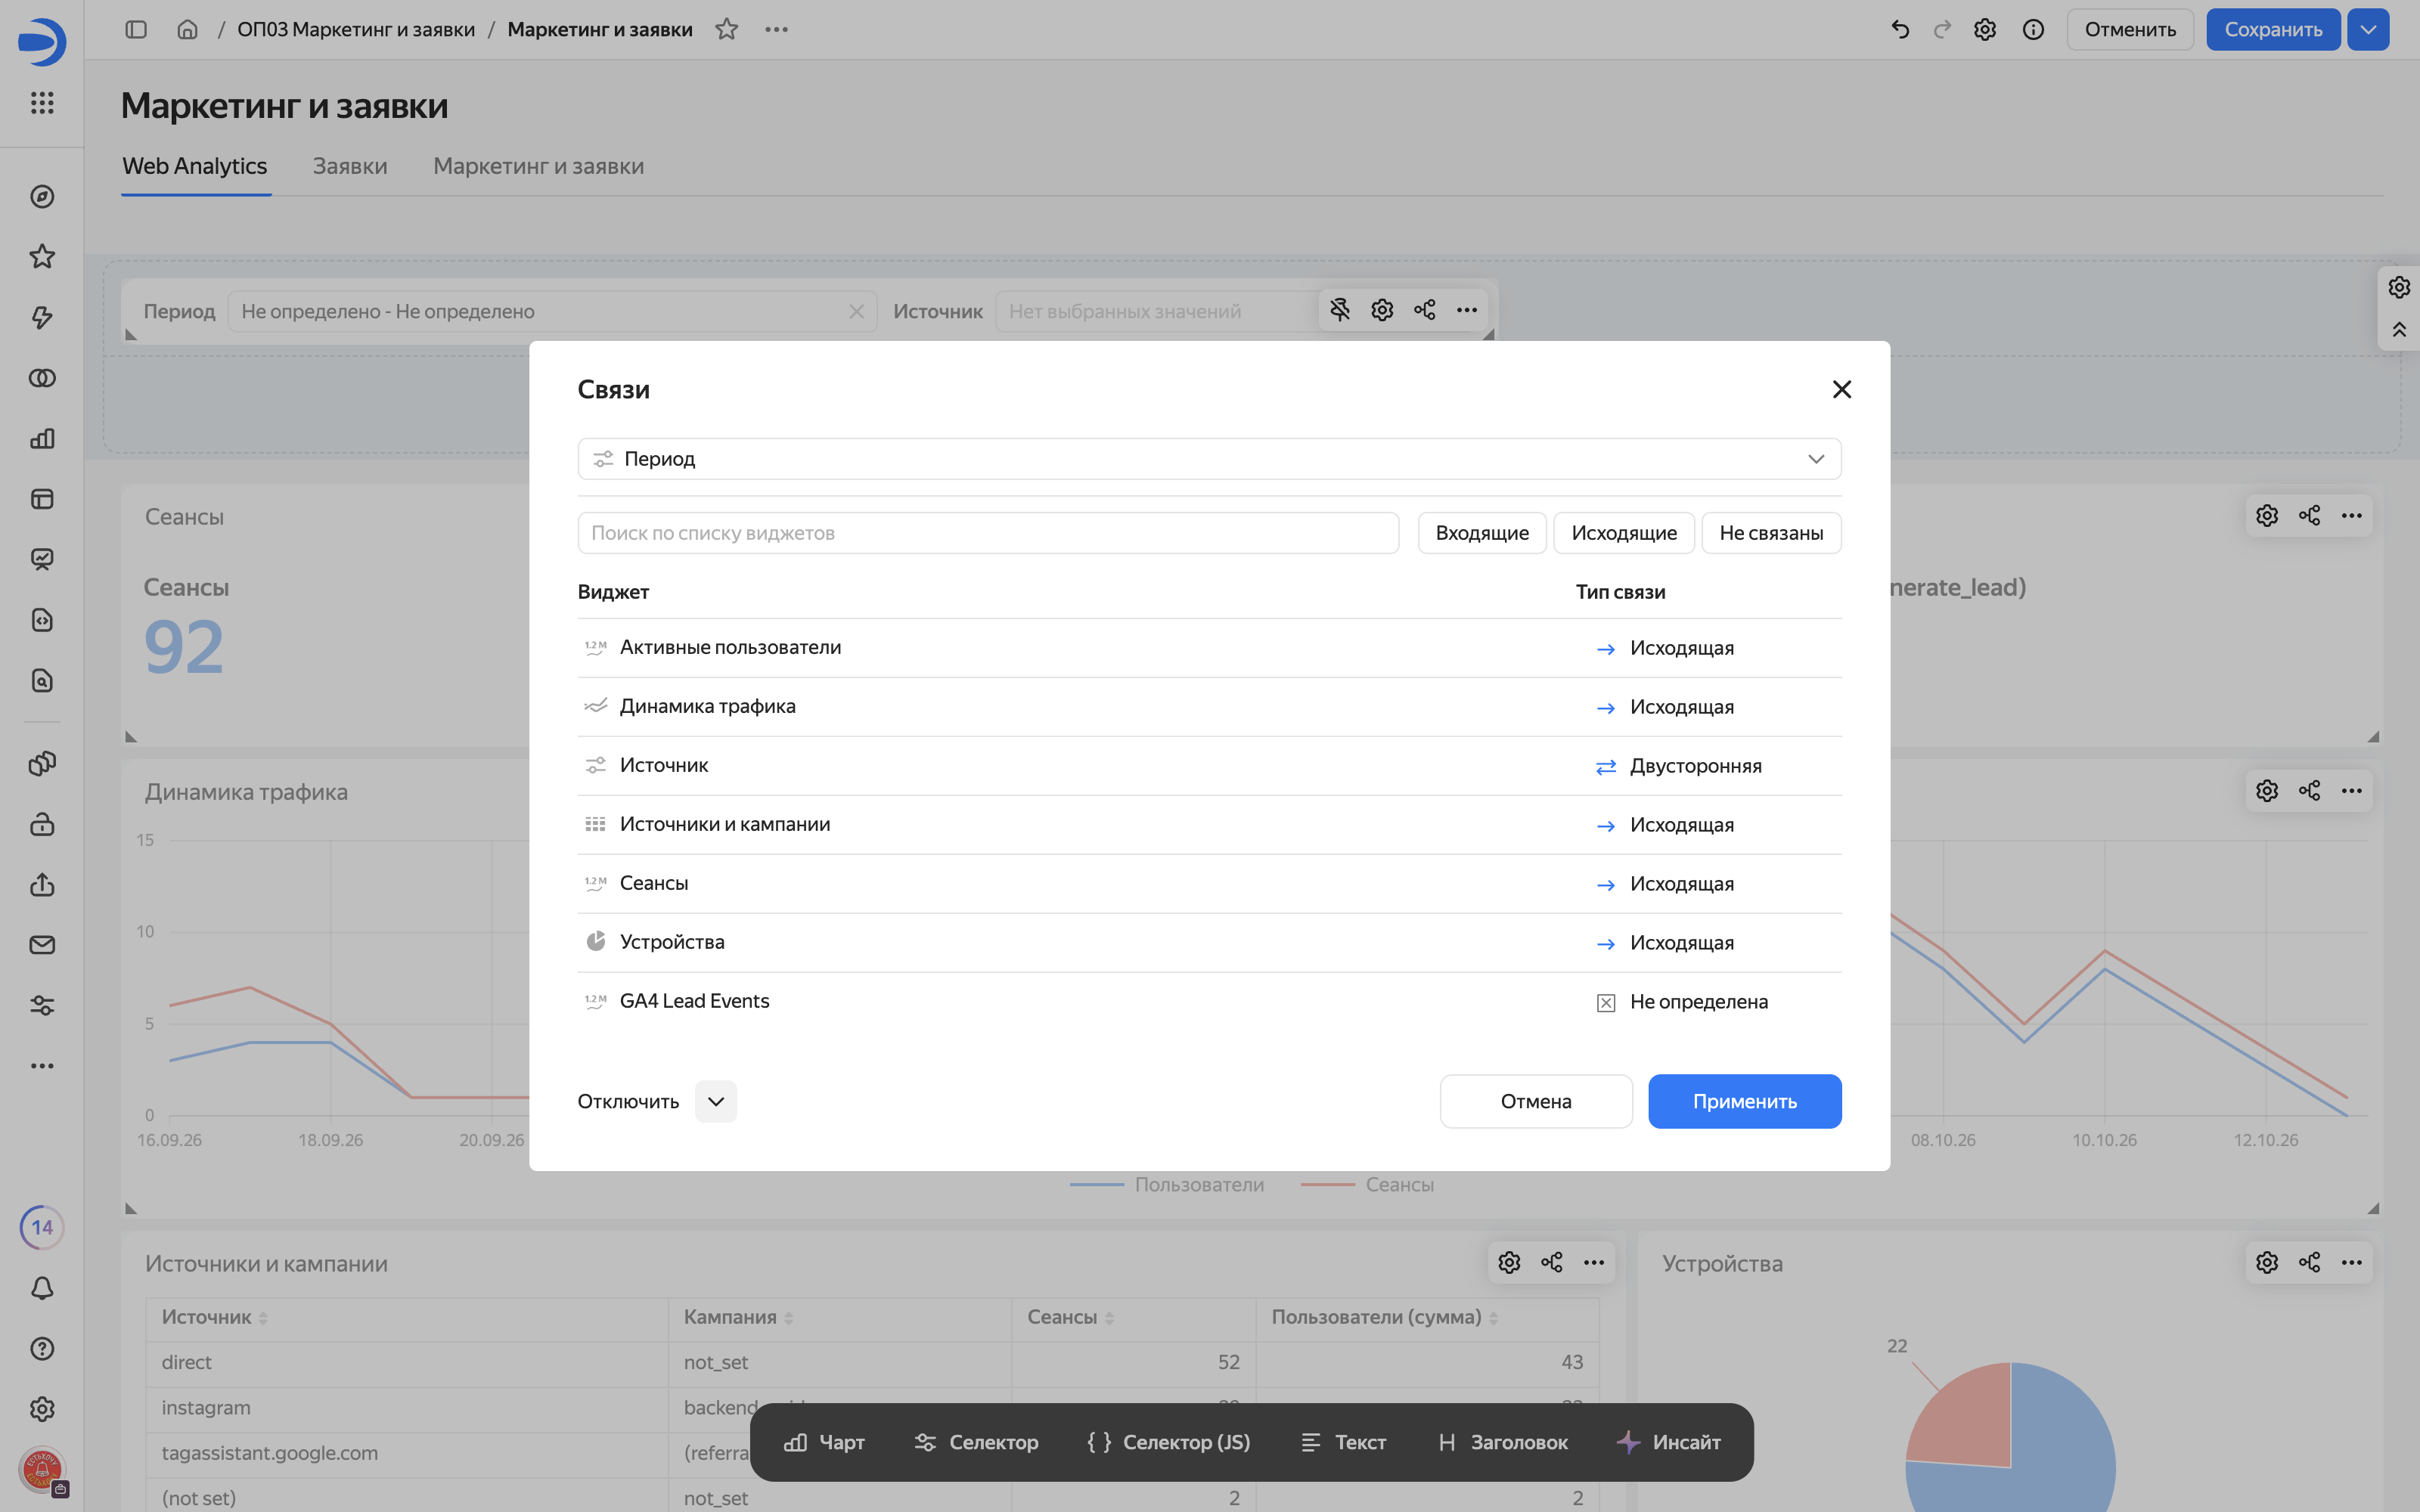Viewport: 2420px width, 1512px height.
Task: Change link type for GA4 Lead Events
Action: 1682,1002
